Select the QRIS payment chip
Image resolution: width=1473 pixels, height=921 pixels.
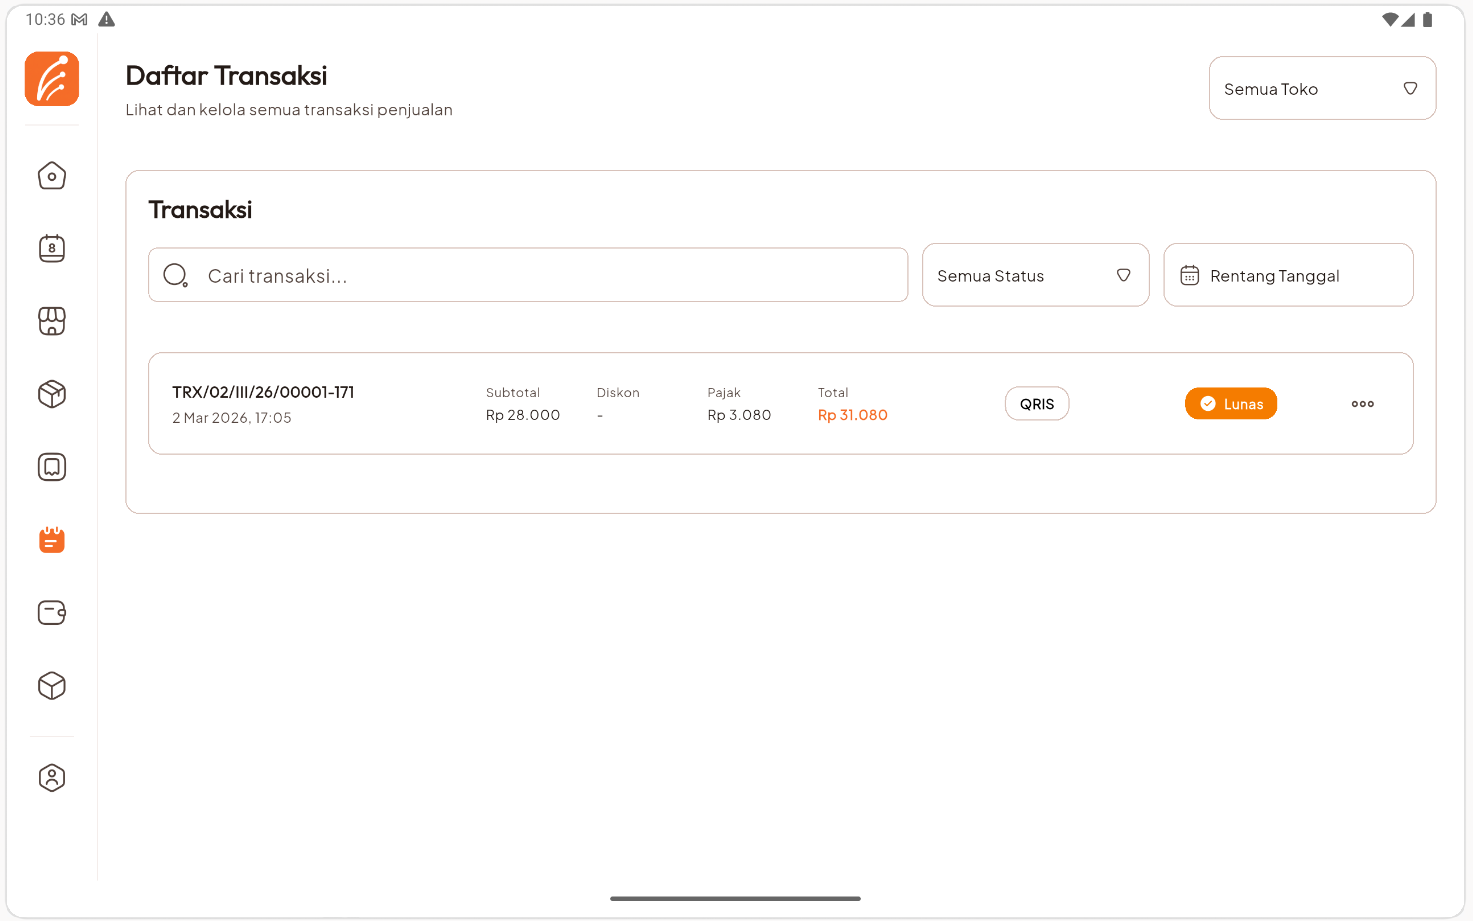pyautogui.click(x=1037, y=403)
